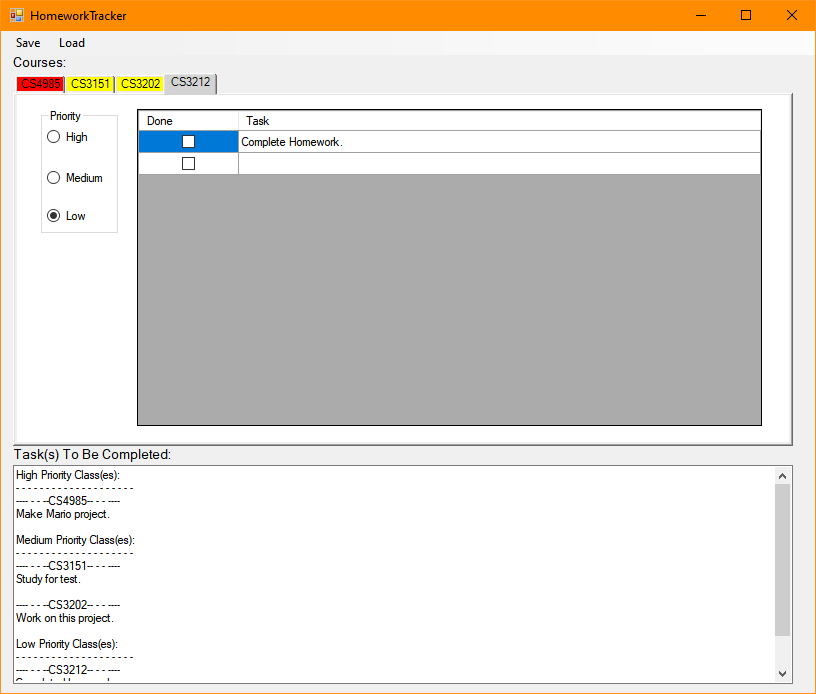Close the HomeworkTracker window
Viewport: 816px width, 694px height.
point(792,16)
